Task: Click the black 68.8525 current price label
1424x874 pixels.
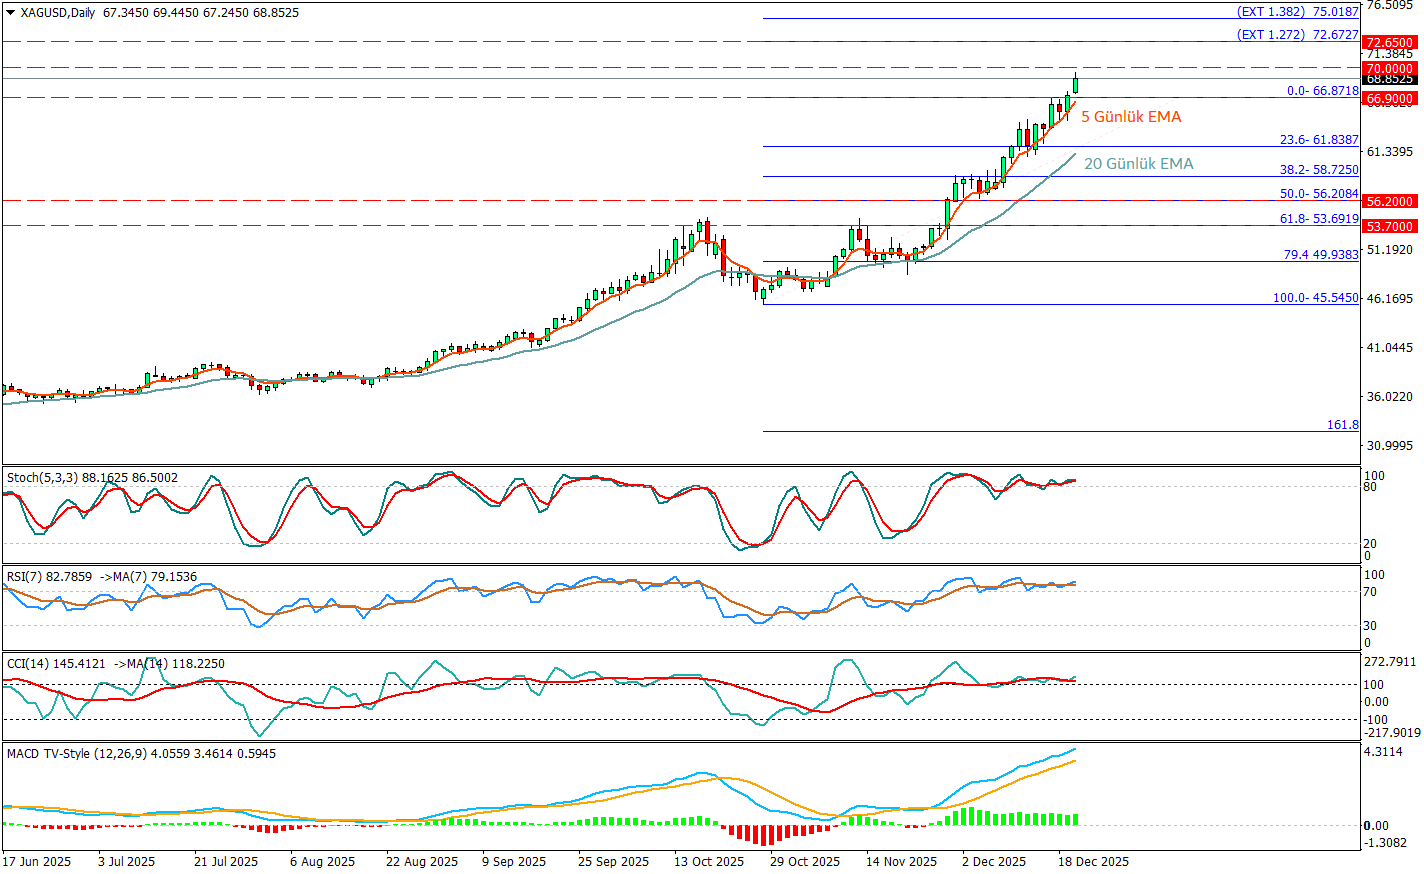Action: tap(1389, 79)
